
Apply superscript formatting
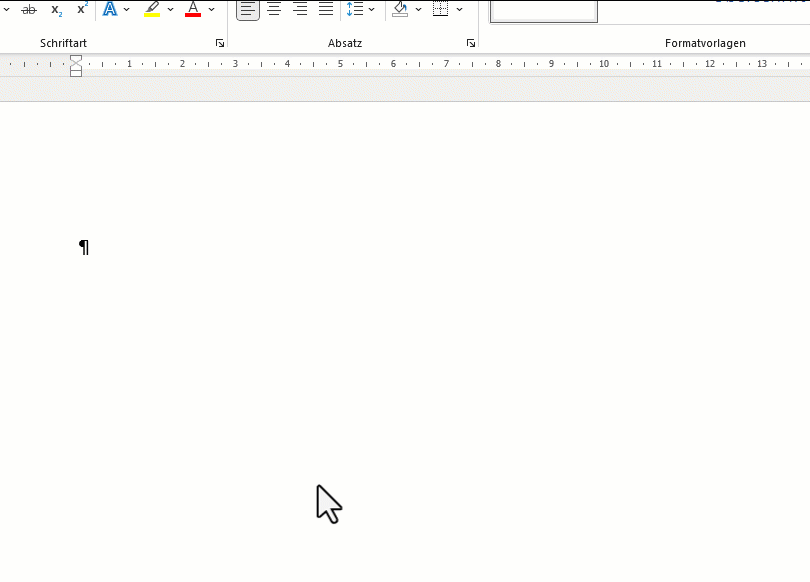point(83,9)
